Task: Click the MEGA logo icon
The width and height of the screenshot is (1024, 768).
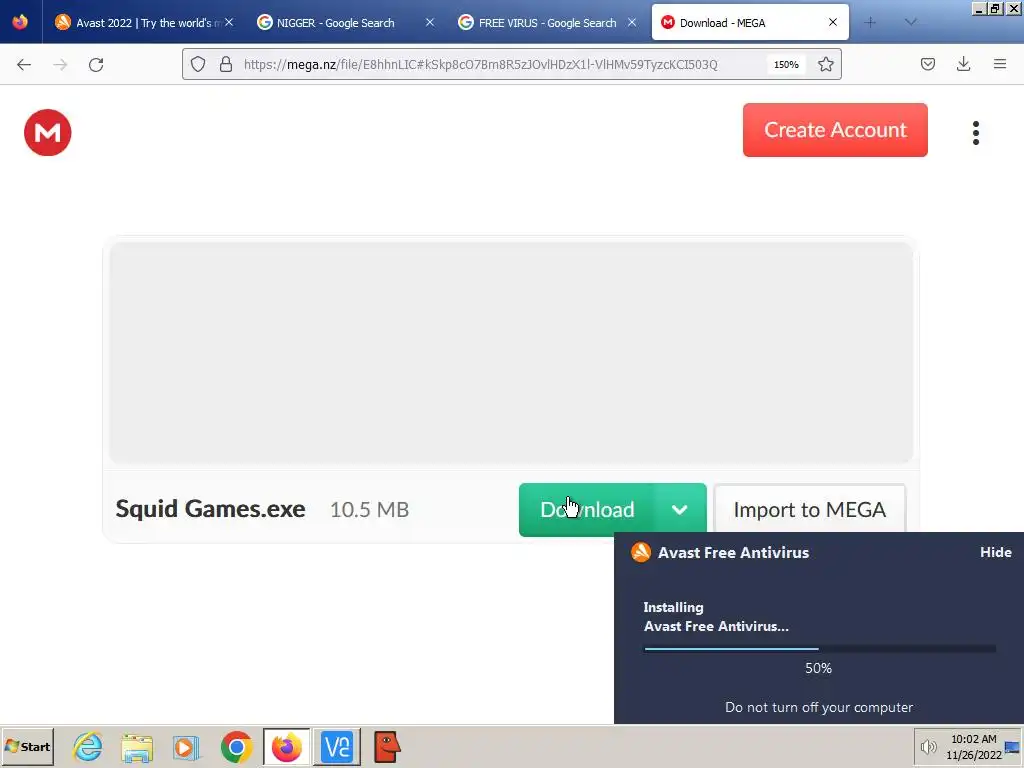Action: (48, 133)
